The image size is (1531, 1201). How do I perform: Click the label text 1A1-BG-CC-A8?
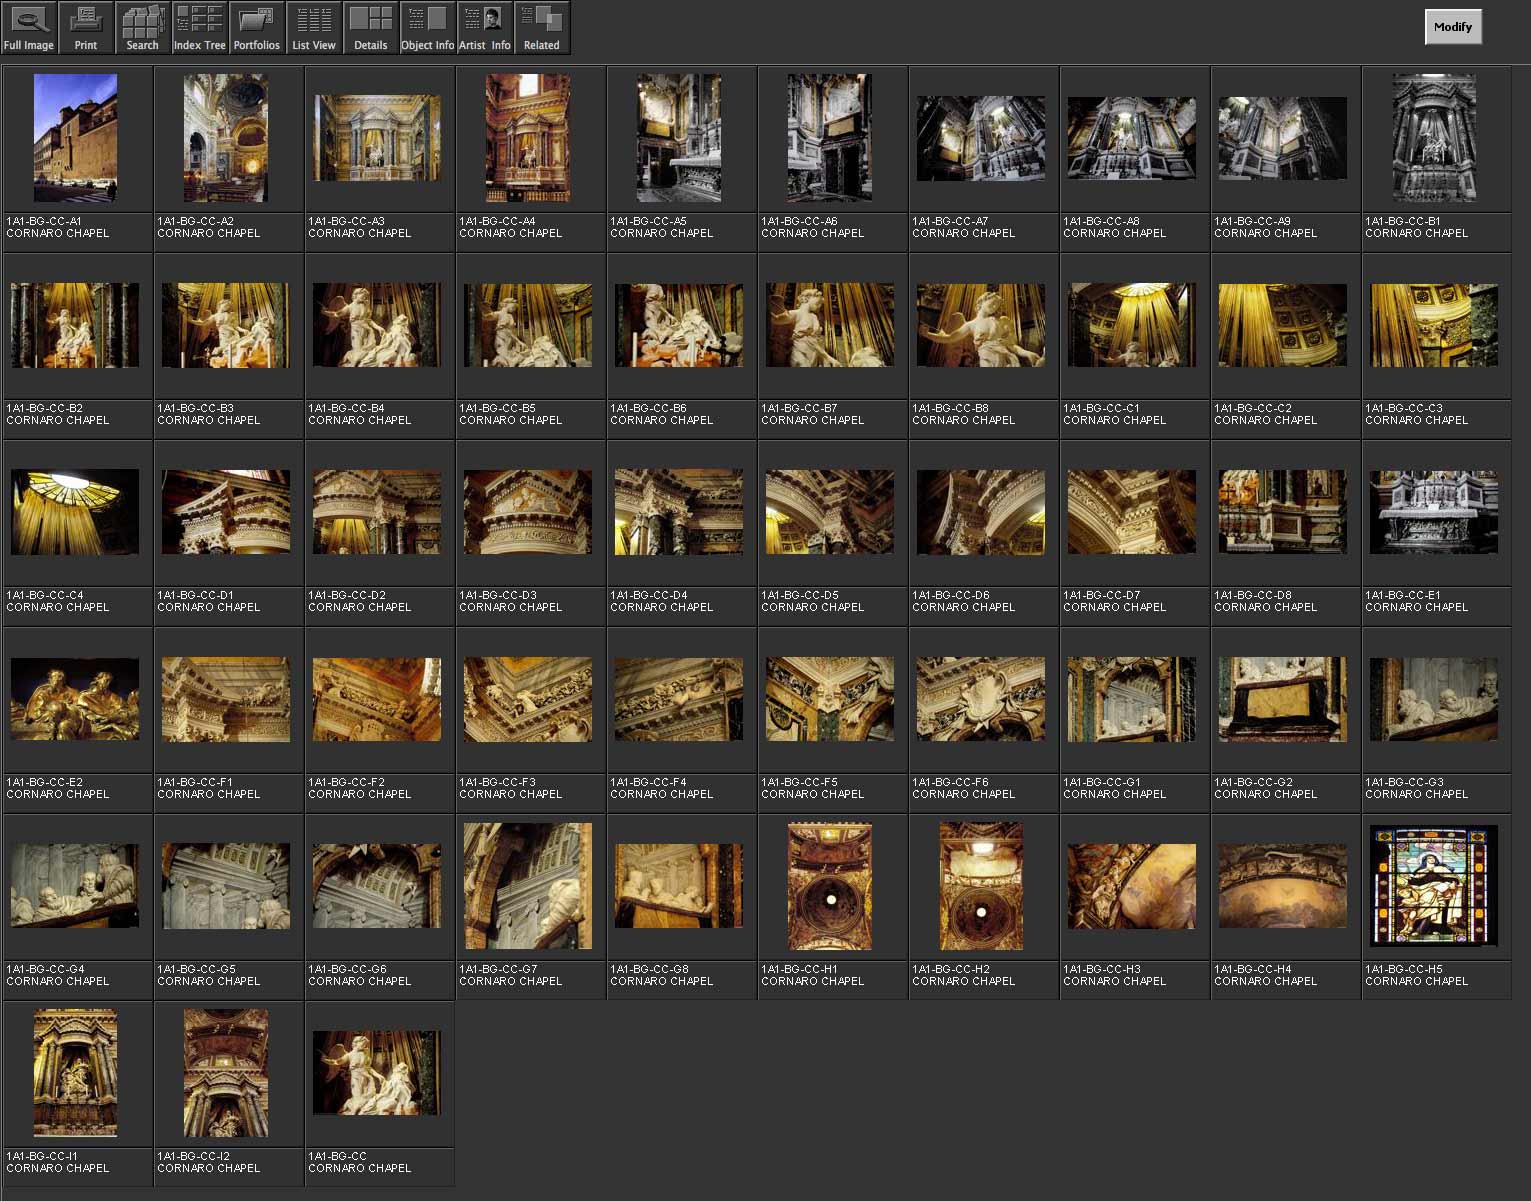[x=1101, y=221]
